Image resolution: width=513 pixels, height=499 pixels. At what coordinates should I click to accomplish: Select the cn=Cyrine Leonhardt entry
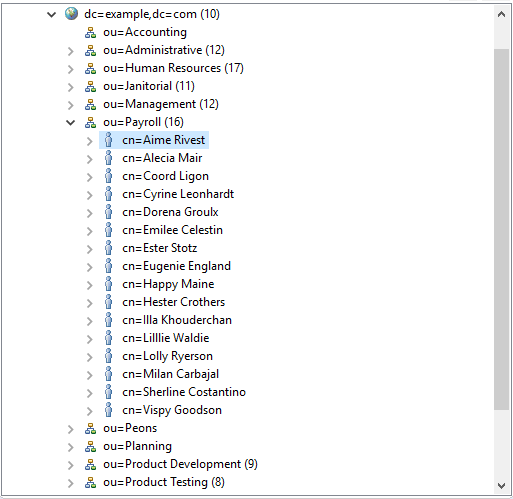178,194
